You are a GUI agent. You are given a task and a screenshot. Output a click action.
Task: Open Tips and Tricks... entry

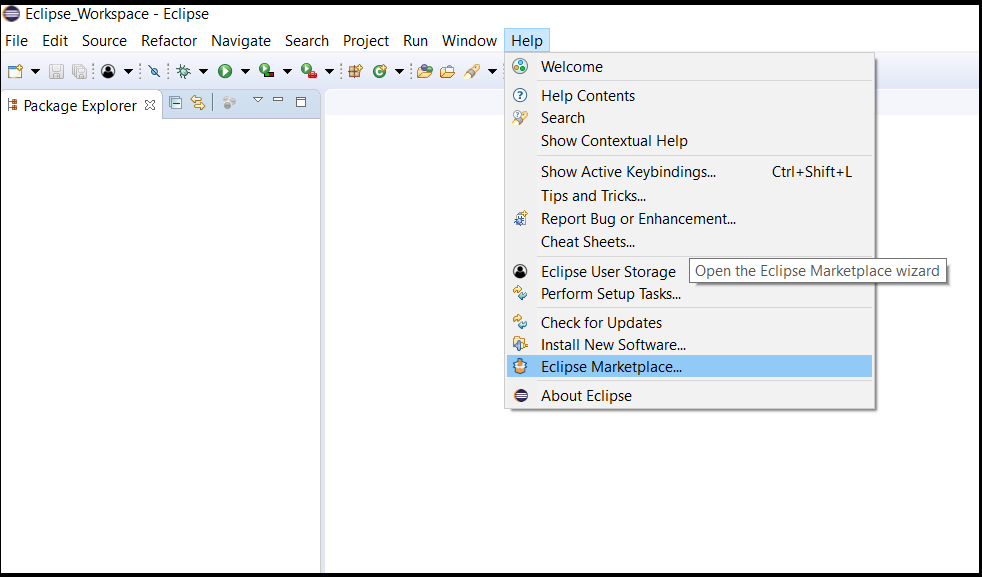tap(689, 196)
